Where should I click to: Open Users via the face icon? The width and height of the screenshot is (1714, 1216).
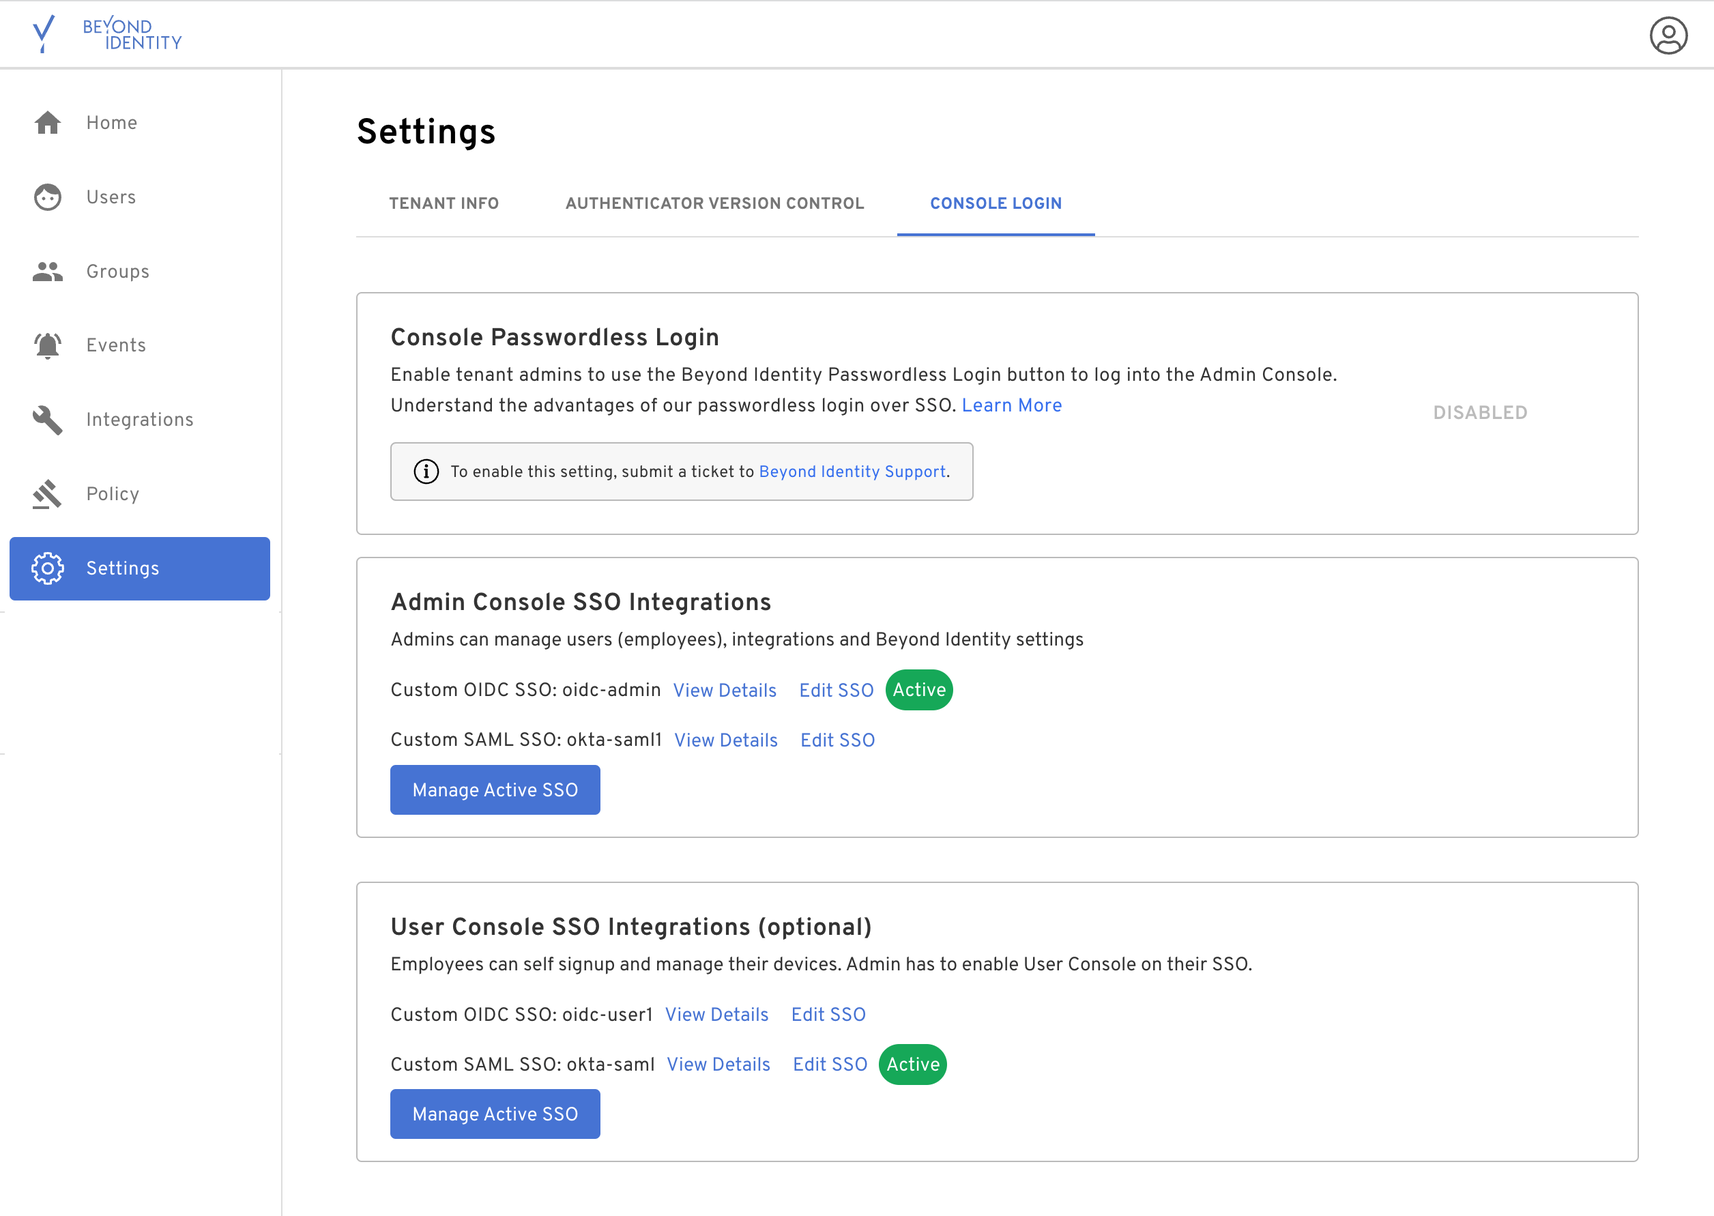click(x=47, y=197)
